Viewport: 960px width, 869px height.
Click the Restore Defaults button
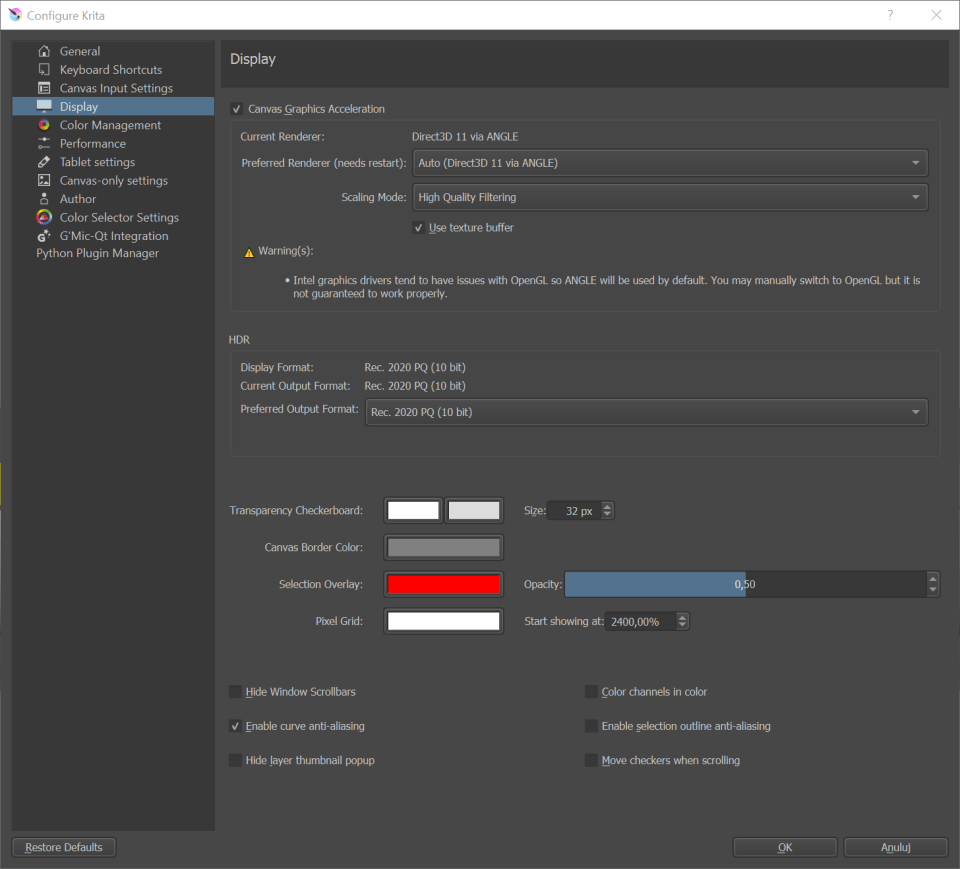63,846
